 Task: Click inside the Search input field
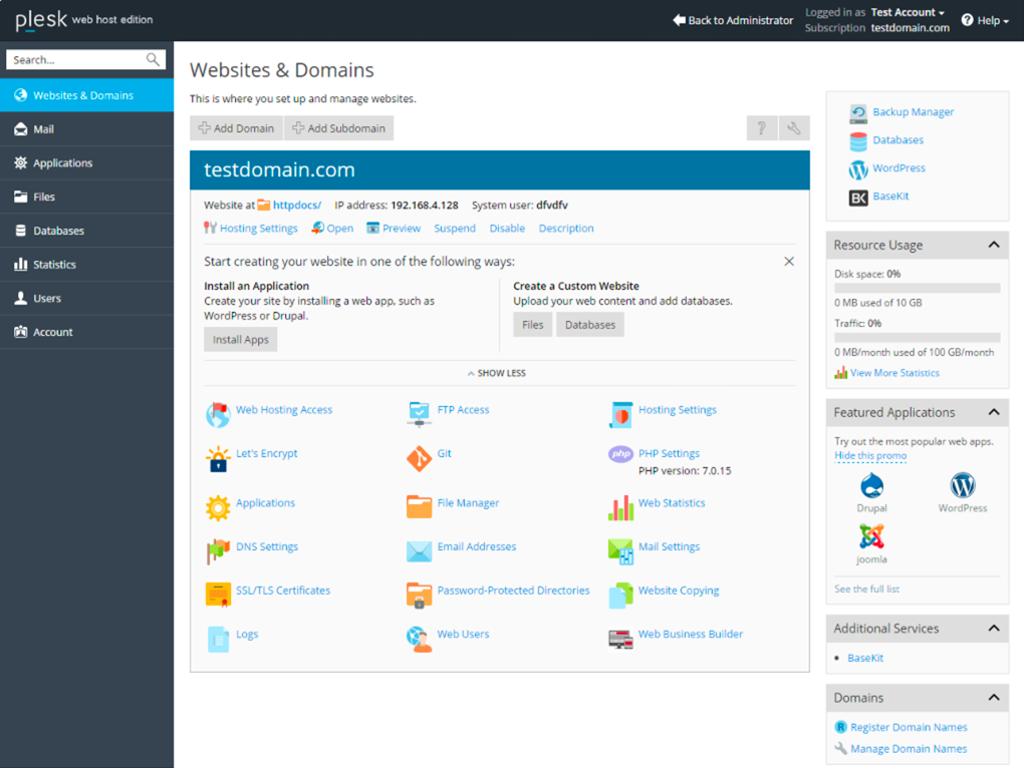76,60
